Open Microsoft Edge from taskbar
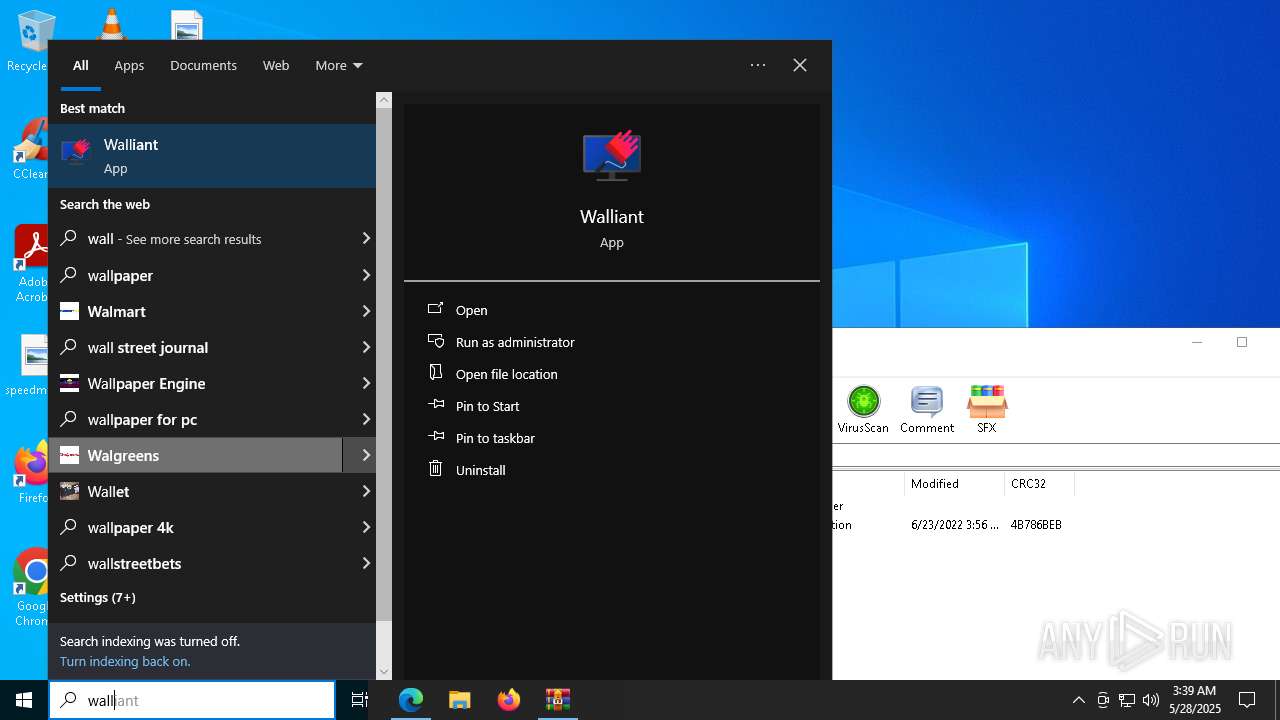The width and height of the screenshot is (1280, 720). tap(411, 700)
